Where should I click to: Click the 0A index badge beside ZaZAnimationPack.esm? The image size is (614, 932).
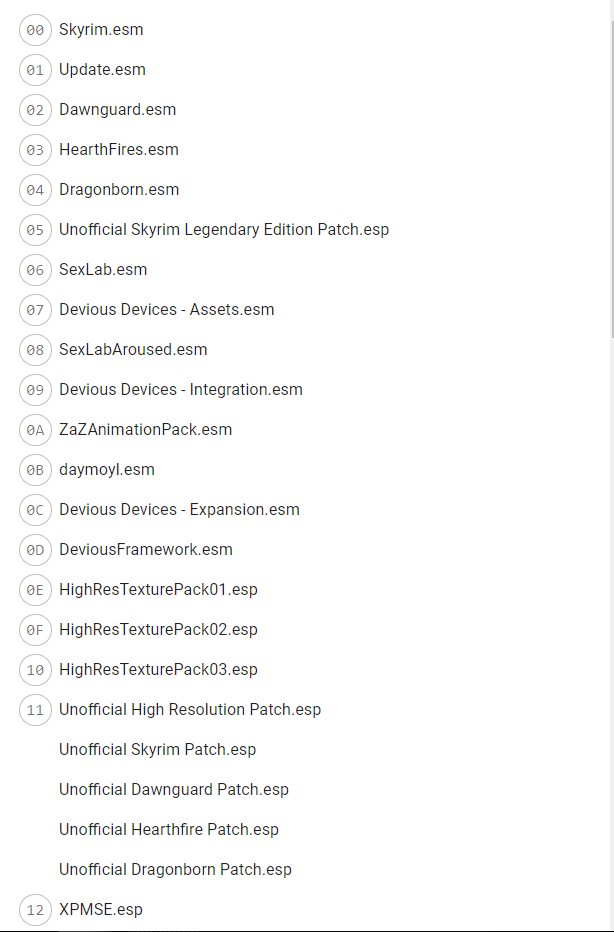click(35, 430)
